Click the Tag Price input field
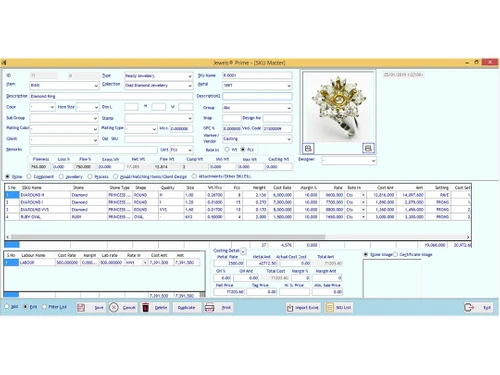Viewport: 500px width, 375px height. (262, 292)
